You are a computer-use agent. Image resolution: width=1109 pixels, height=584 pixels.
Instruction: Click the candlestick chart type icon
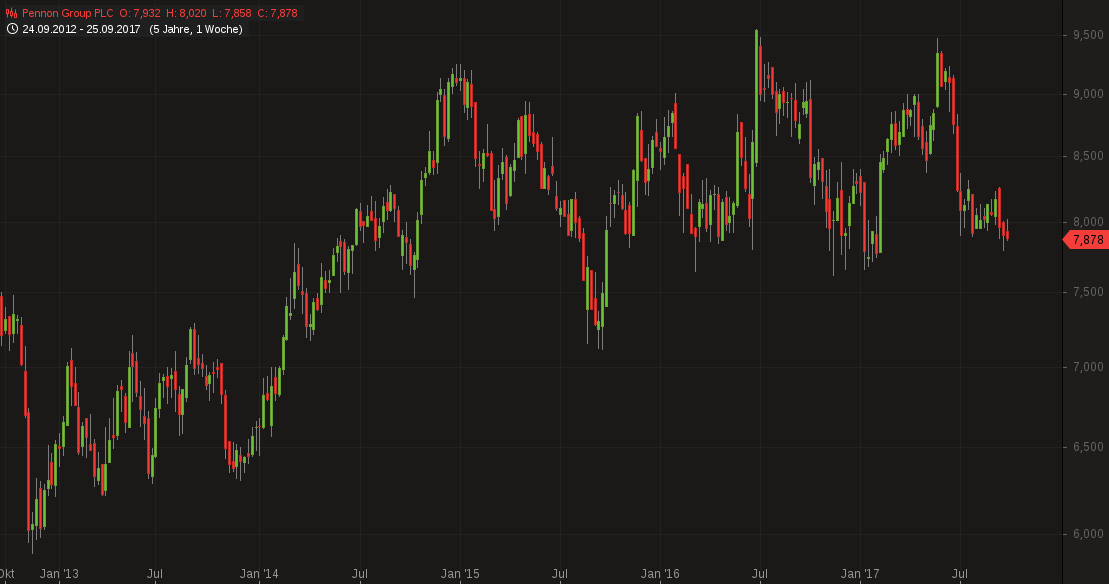[11, 12]
